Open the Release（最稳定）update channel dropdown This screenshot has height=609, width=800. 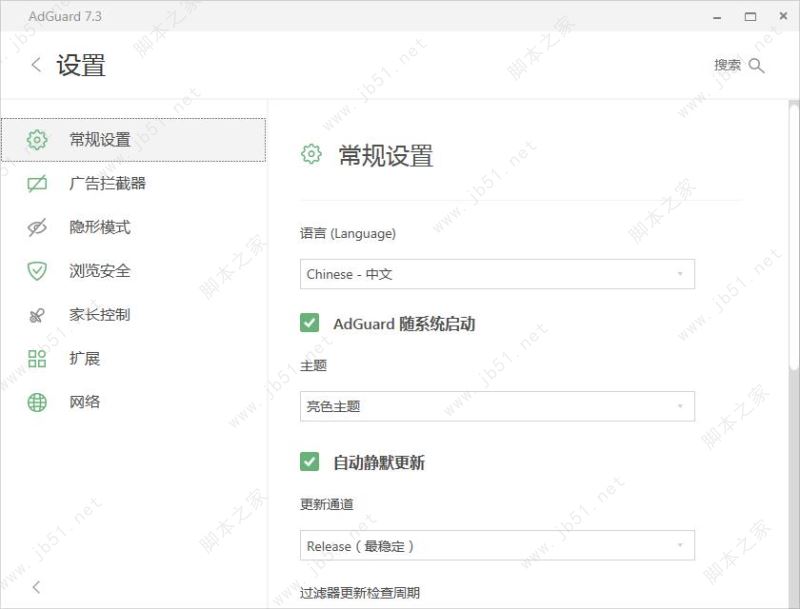[x=497, y=545]
